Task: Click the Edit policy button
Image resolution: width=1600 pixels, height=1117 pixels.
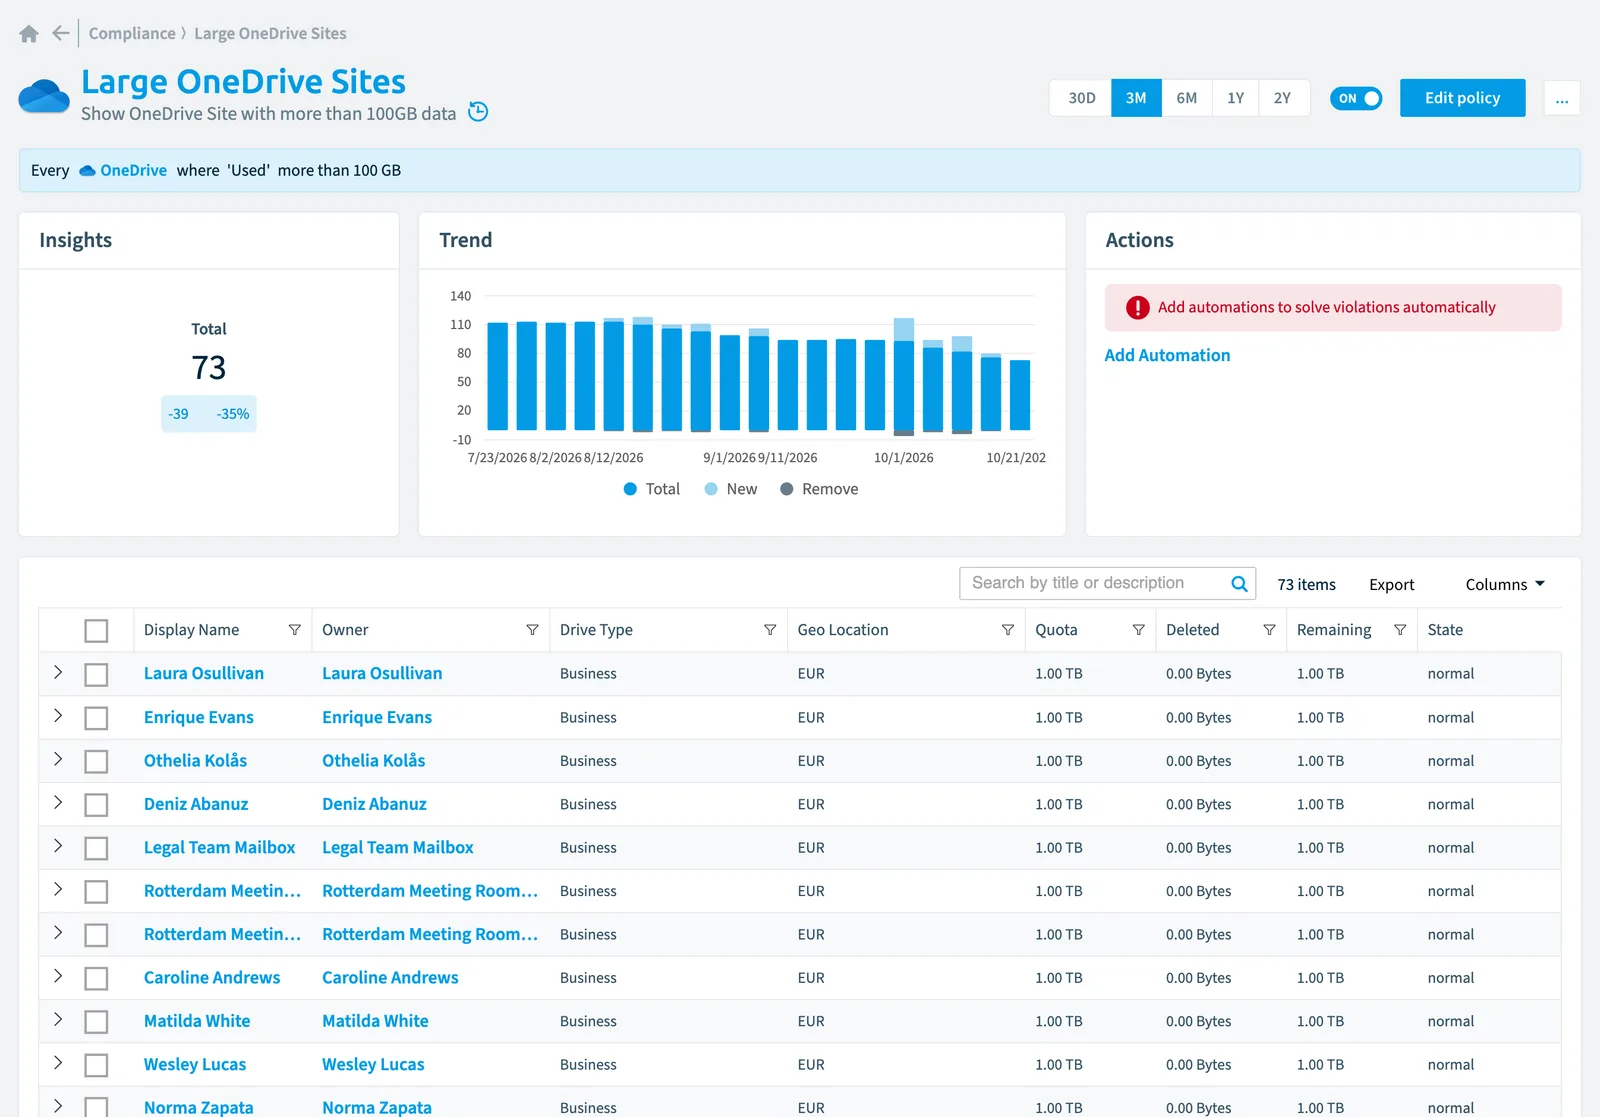Action: 1462,98
